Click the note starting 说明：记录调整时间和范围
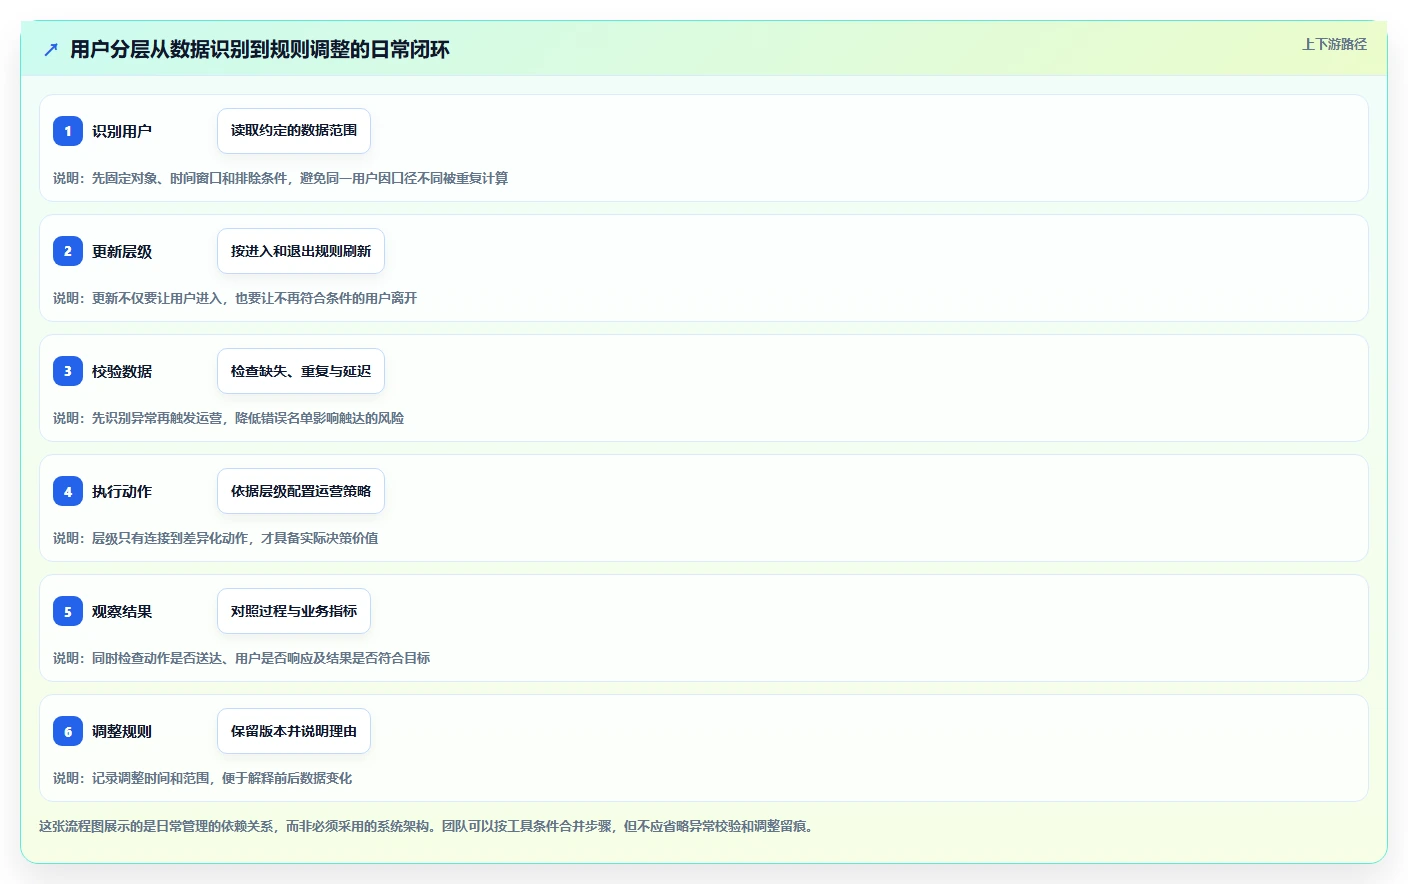Viewport: 1408px width, 884px height. click(x=203, y=778)
